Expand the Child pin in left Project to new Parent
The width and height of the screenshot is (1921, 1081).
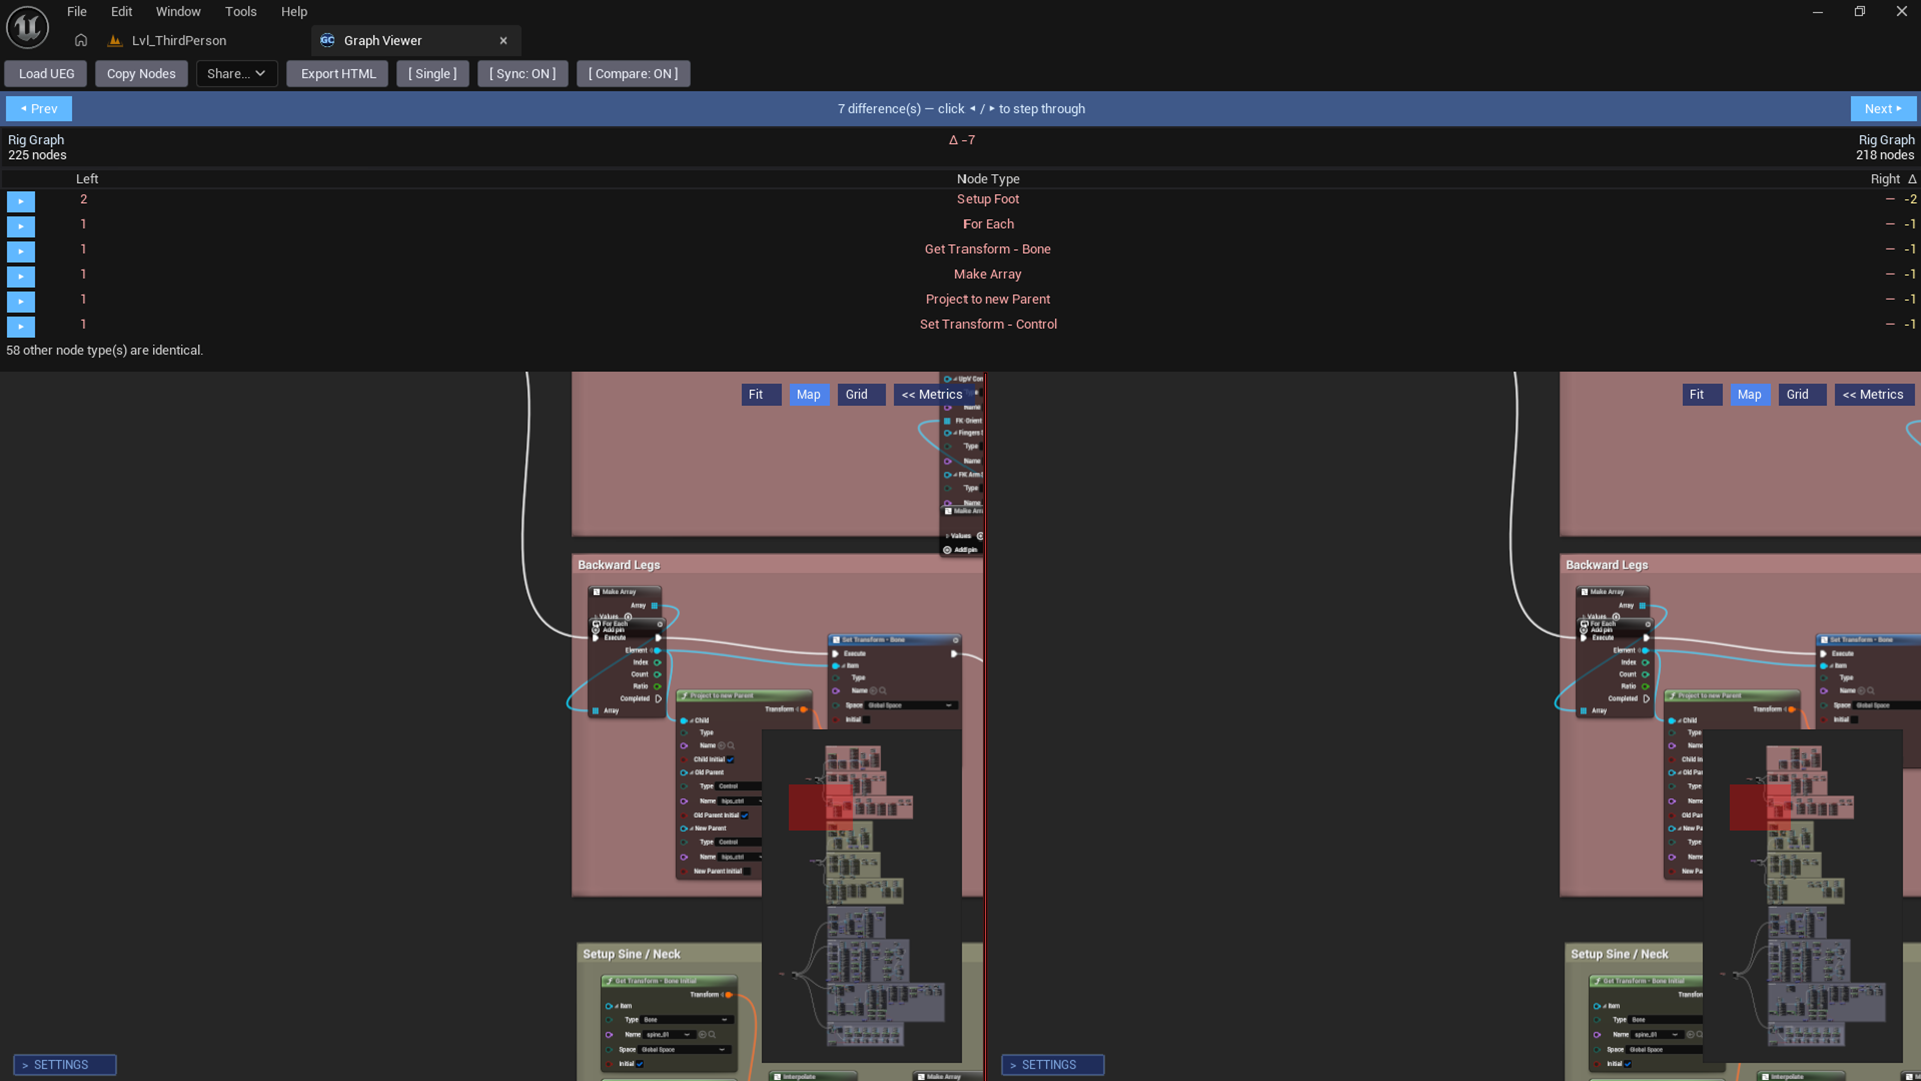690,721
